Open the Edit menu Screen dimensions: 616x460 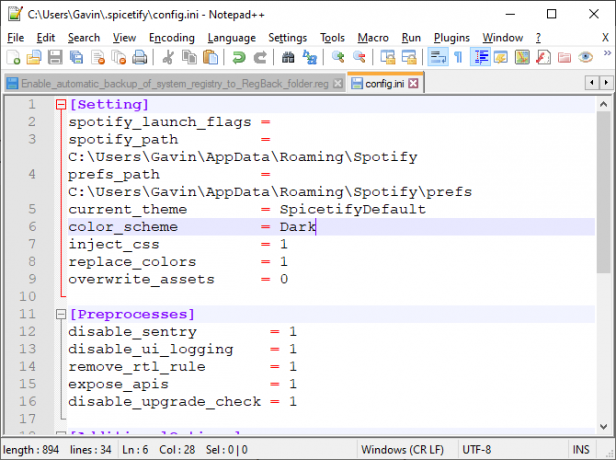(x=46, y=38)
